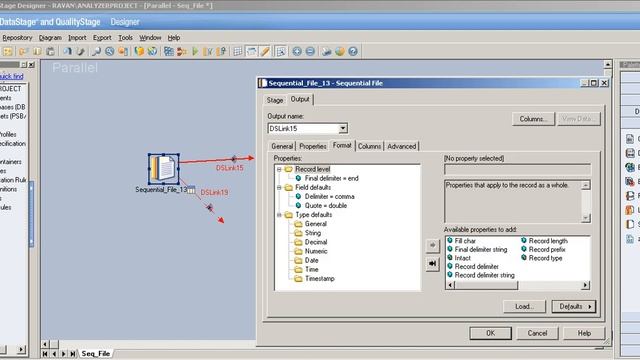Select the Sequential_File_13 stage icon on canvas
Screen dimensions: 640x360
pyautogui.click(x=164, y=169)
